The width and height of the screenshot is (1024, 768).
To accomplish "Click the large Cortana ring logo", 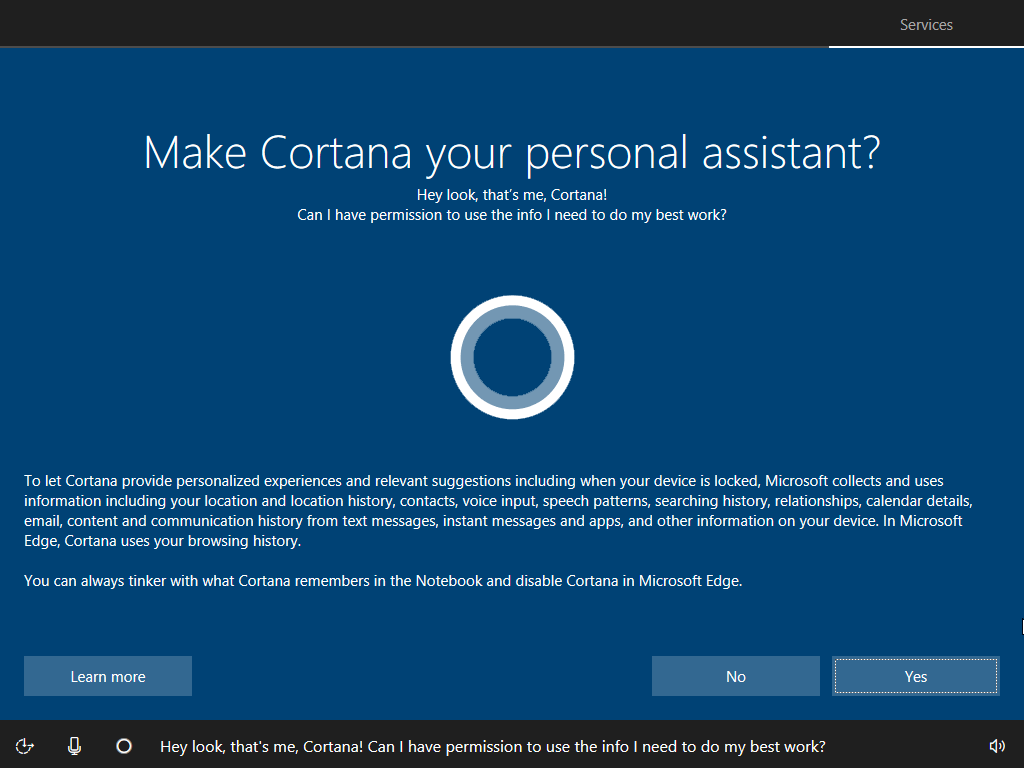I will point(512,357).
